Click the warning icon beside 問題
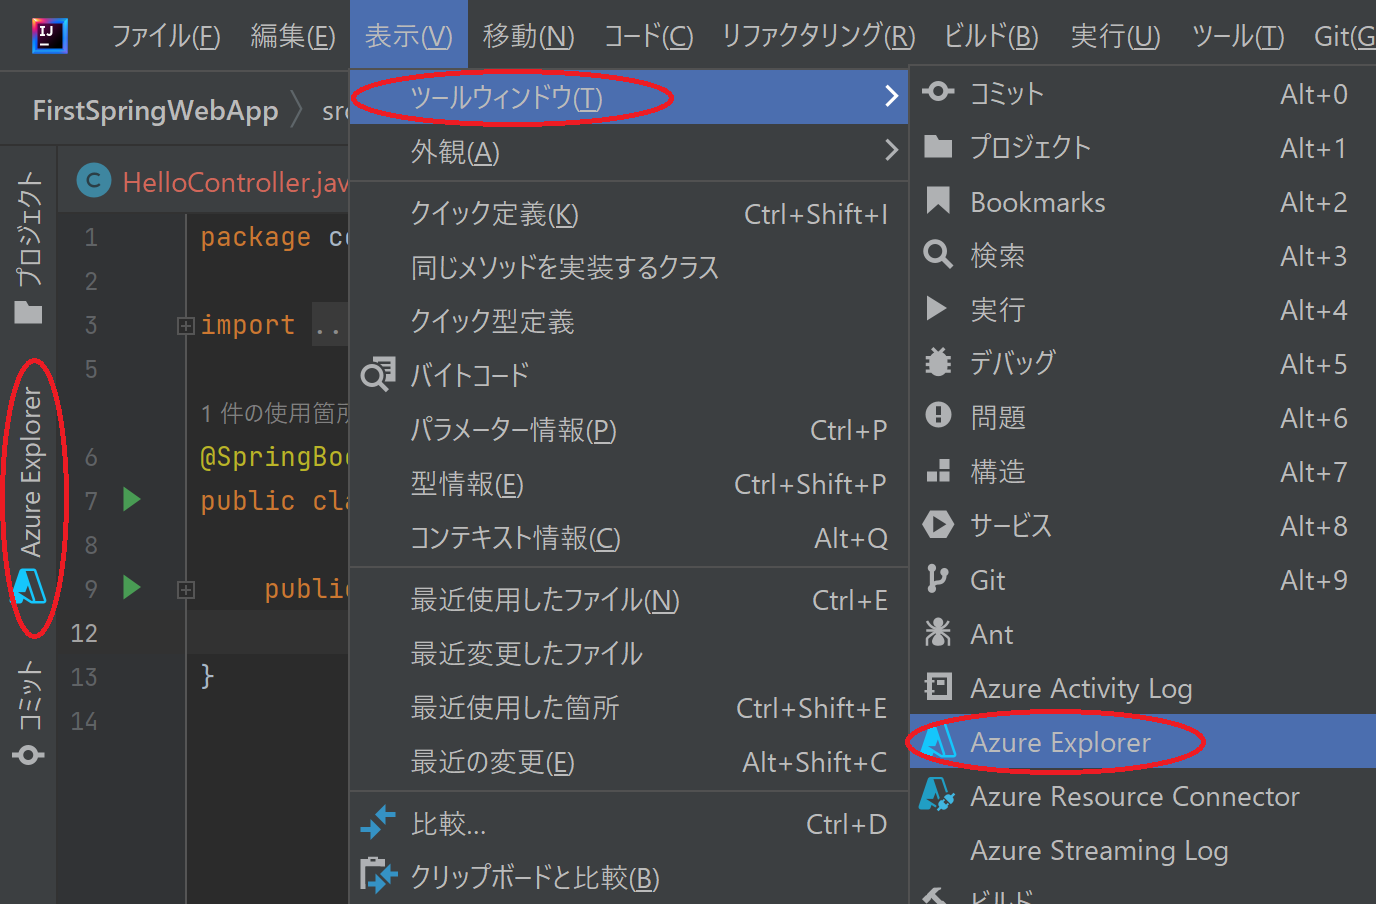The width and height of the screenshot is (1376, 904). point(938,415)
